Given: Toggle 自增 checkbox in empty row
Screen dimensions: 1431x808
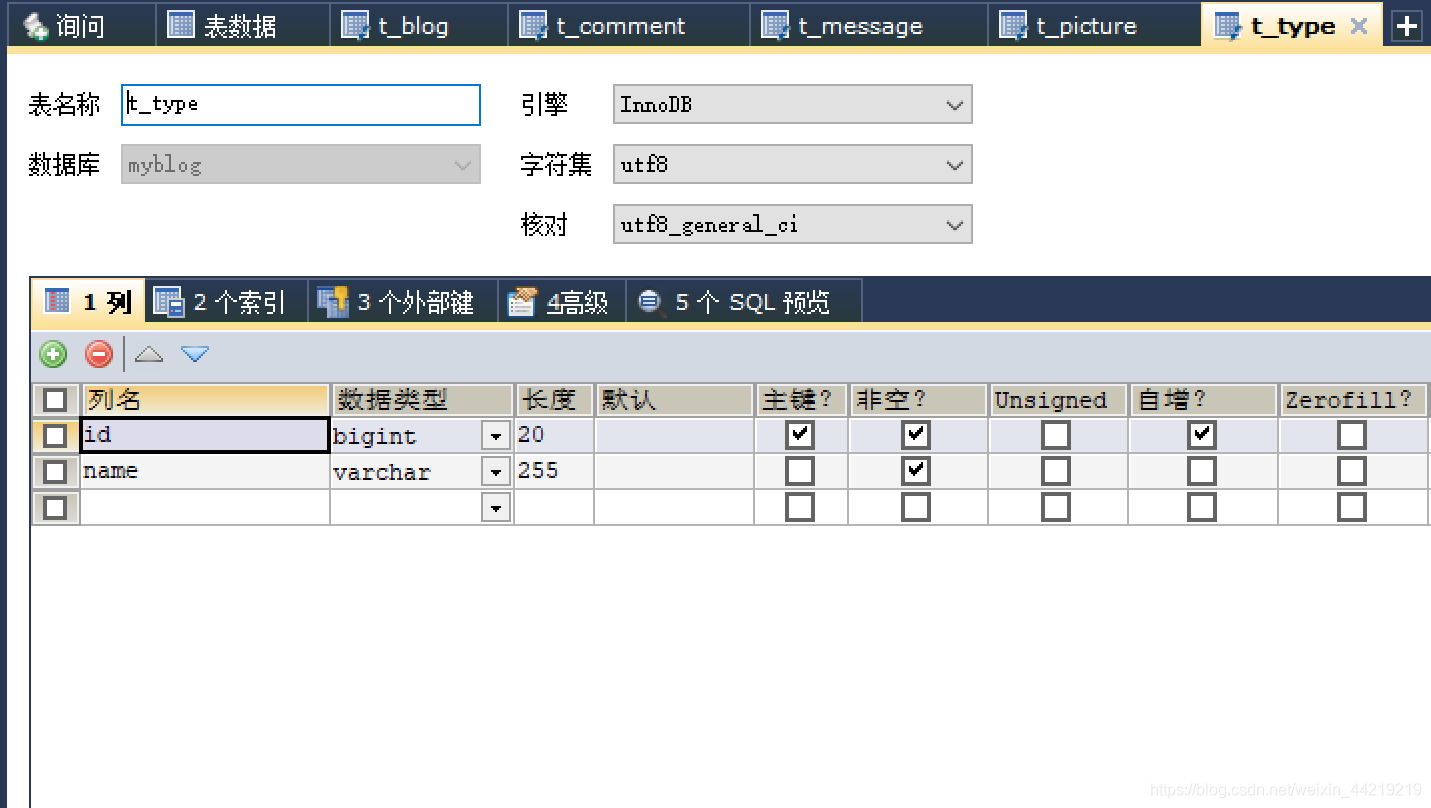Looking at the screenshot, I should coord(1202,507).
